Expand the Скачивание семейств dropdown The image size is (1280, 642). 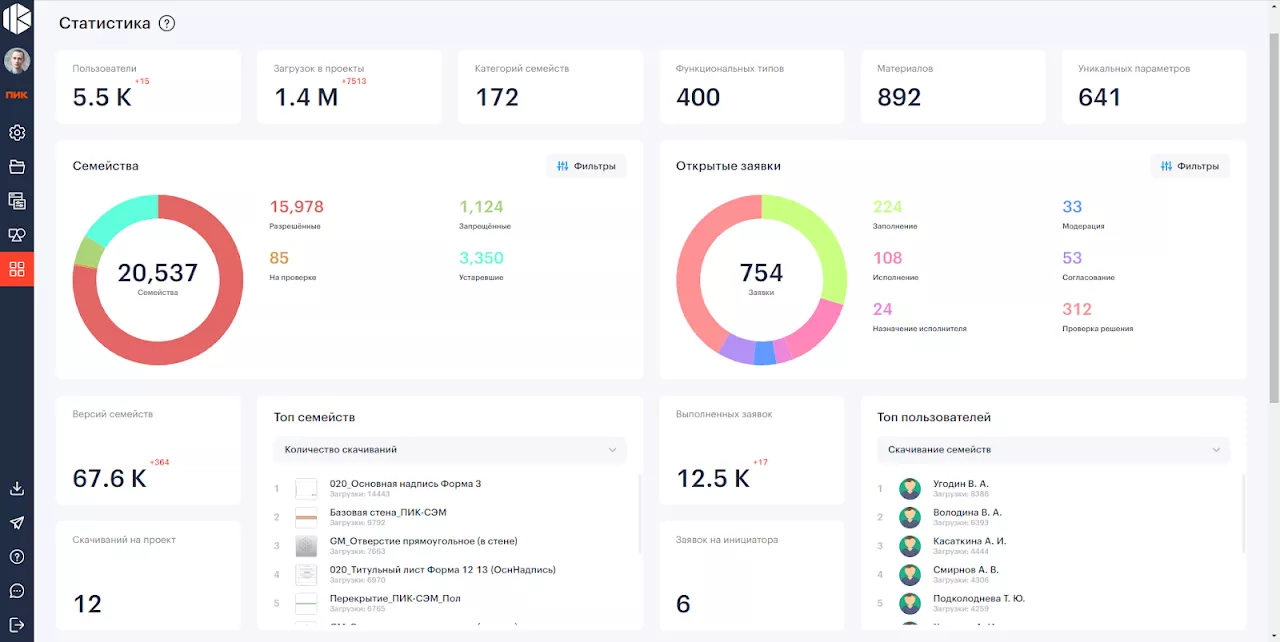tap(1053, 450)
